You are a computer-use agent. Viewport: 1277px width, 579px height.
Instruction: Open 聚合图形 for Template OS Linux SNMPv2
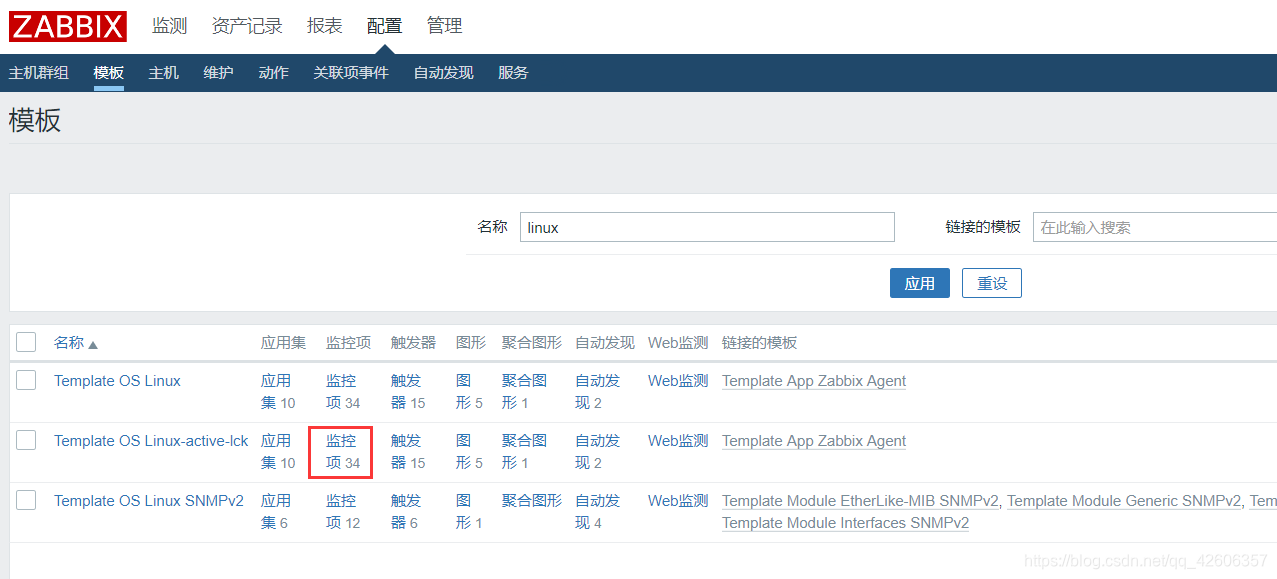click(x=532, y=501)
